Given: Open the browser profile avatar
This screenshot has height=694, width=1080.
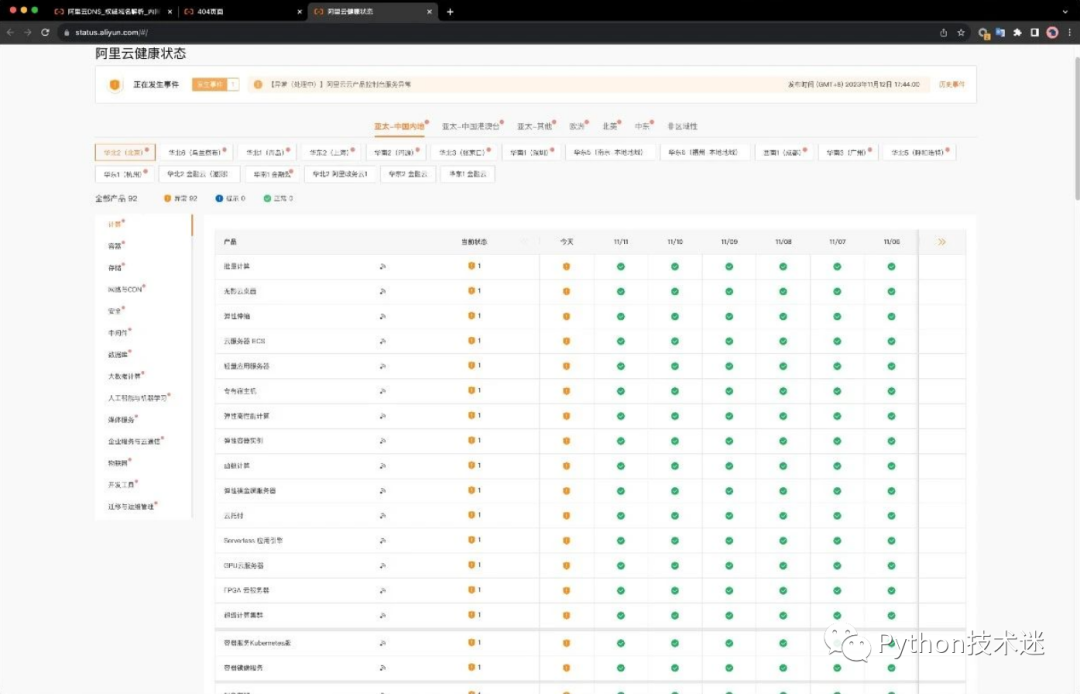Looking at the screenshot, I should point(1052,32).
